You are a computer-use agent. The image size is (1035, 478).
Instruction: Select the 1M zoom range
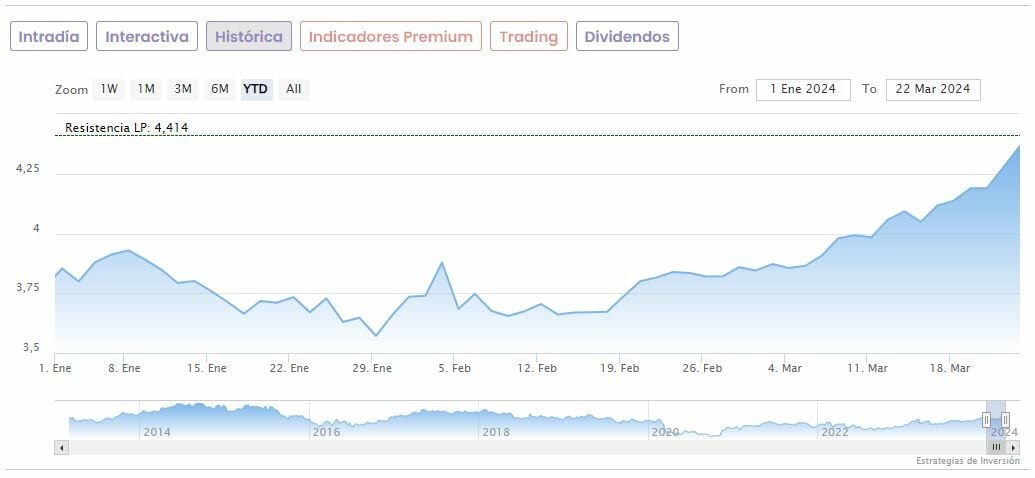pyautogui.click(x=146, y=89)
